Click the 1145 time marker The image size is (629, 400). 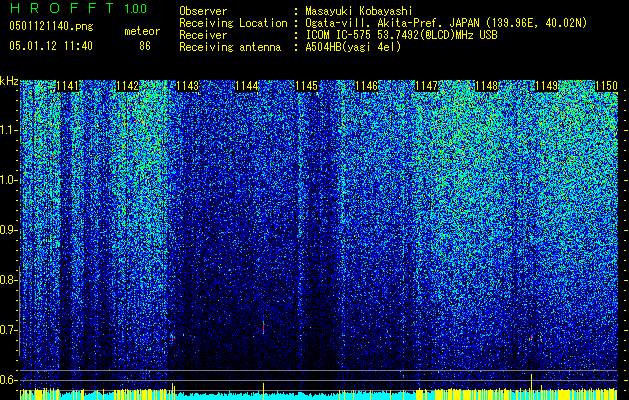306,86
